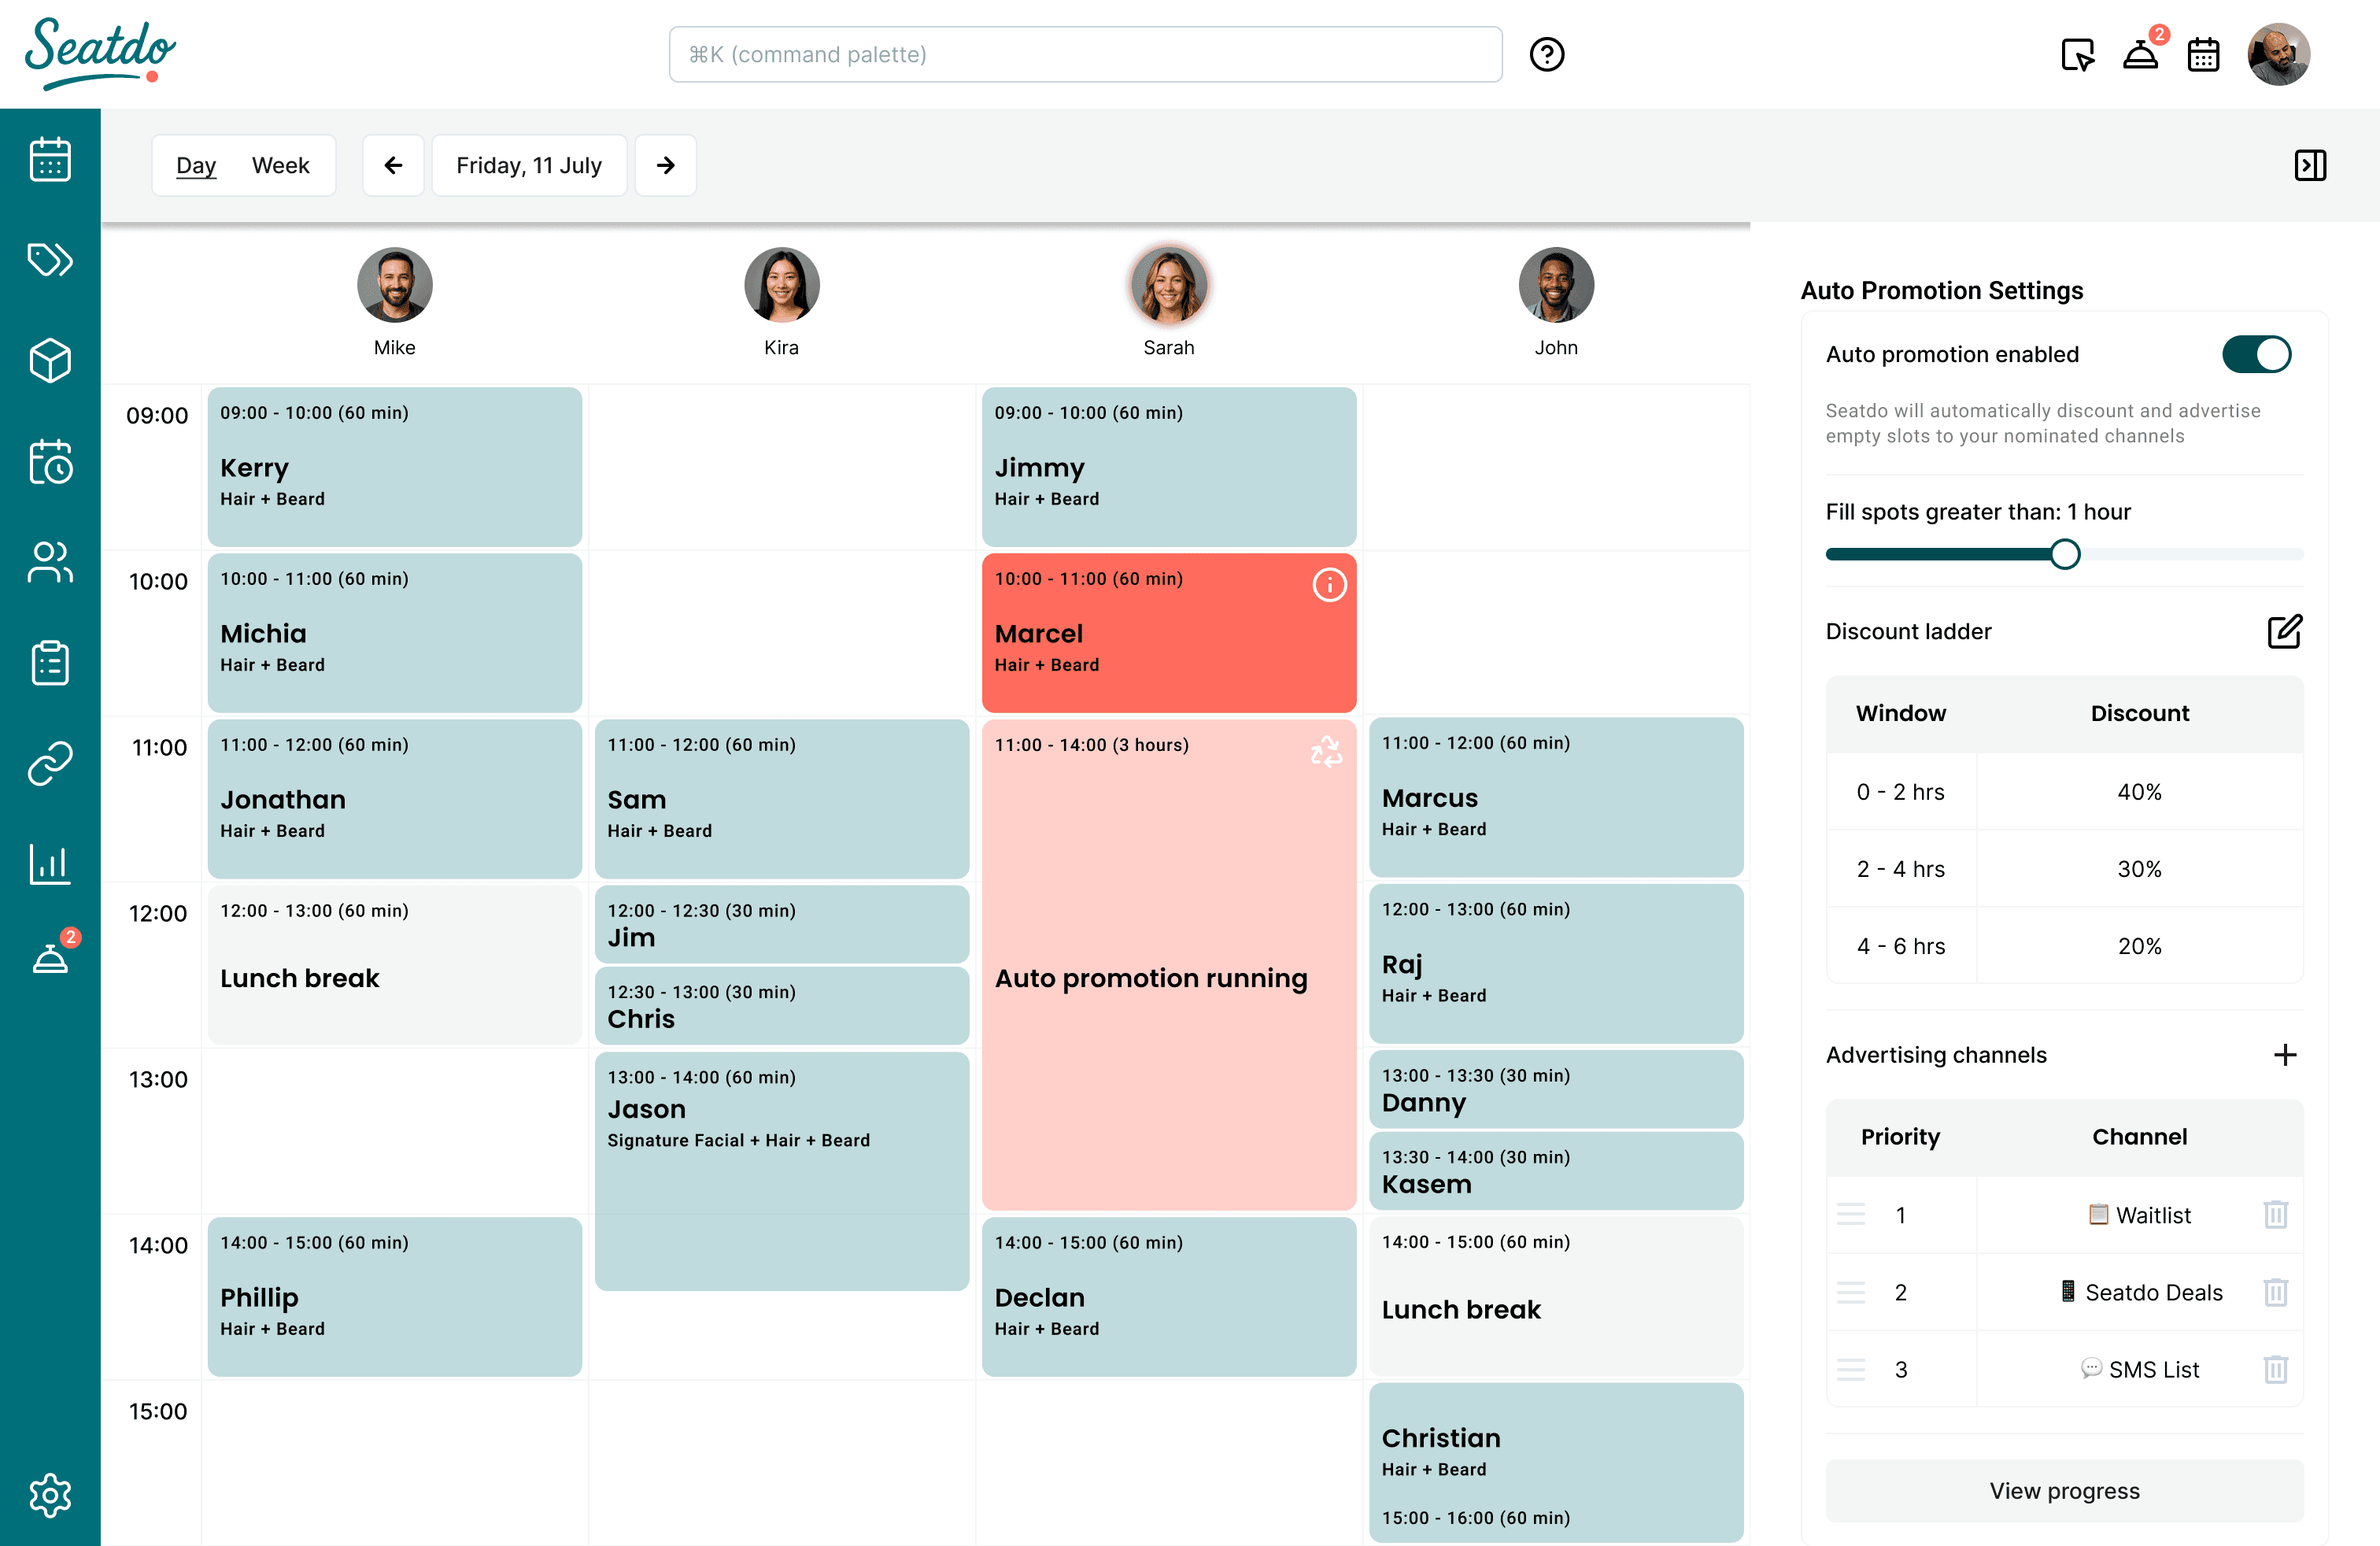The width and height of the screenshot is (2380, 1546).
Task: Select the Day view tab
Action: [196, 165]
